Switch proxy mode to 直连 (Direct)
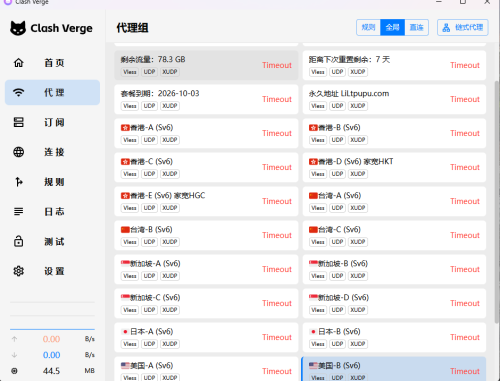 tap(417, 27)
